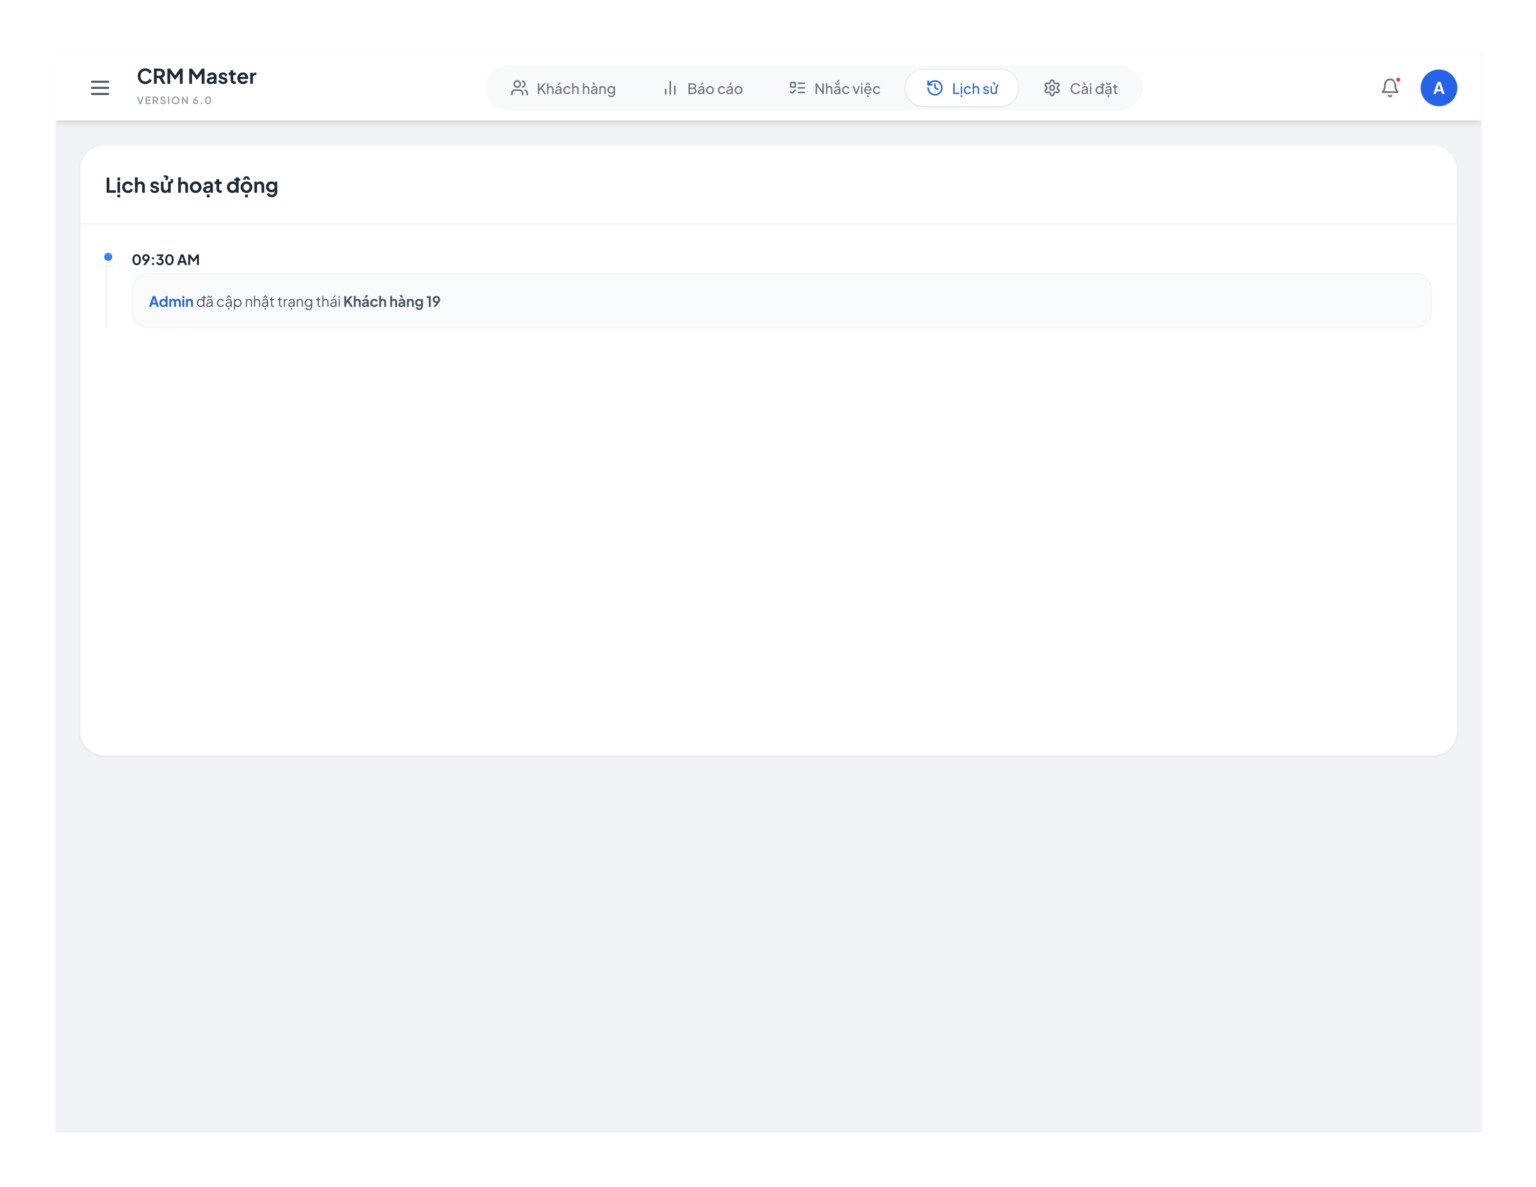
Task: Click the bar chart icon for Báo cáo
Action: pos(670,88)
